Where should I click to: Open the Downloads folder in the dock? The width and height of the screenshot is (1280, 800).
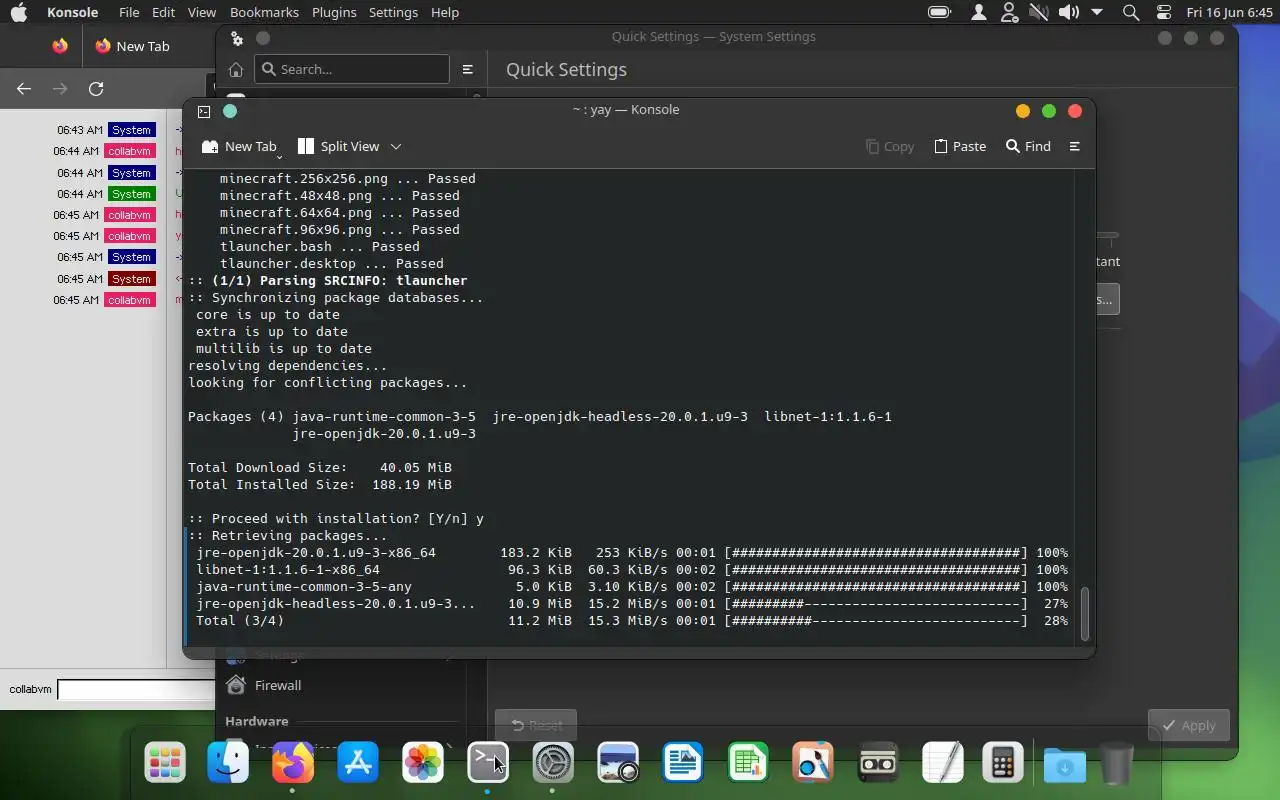1065,766
